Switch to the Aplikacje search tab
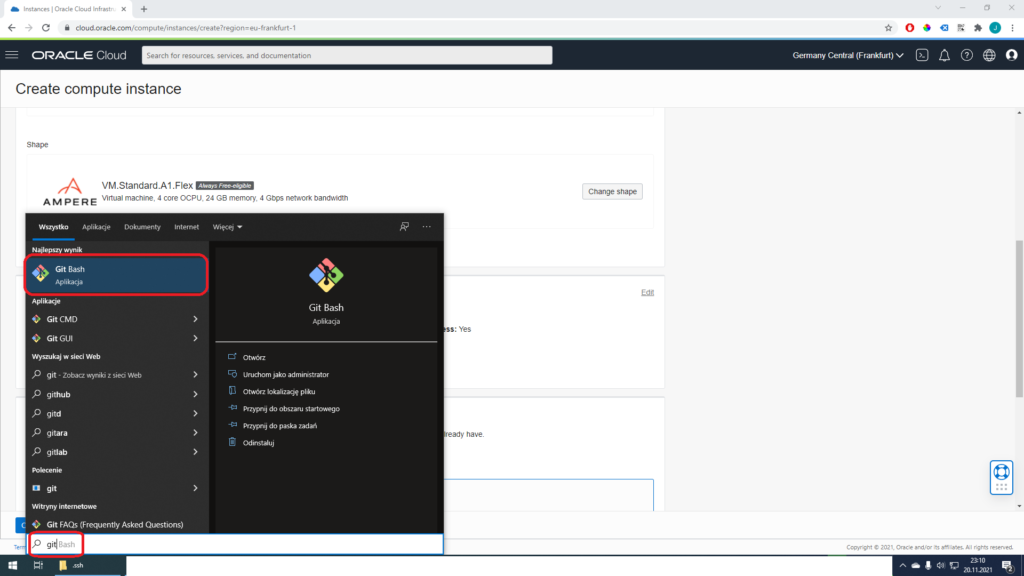 [96, 227]
